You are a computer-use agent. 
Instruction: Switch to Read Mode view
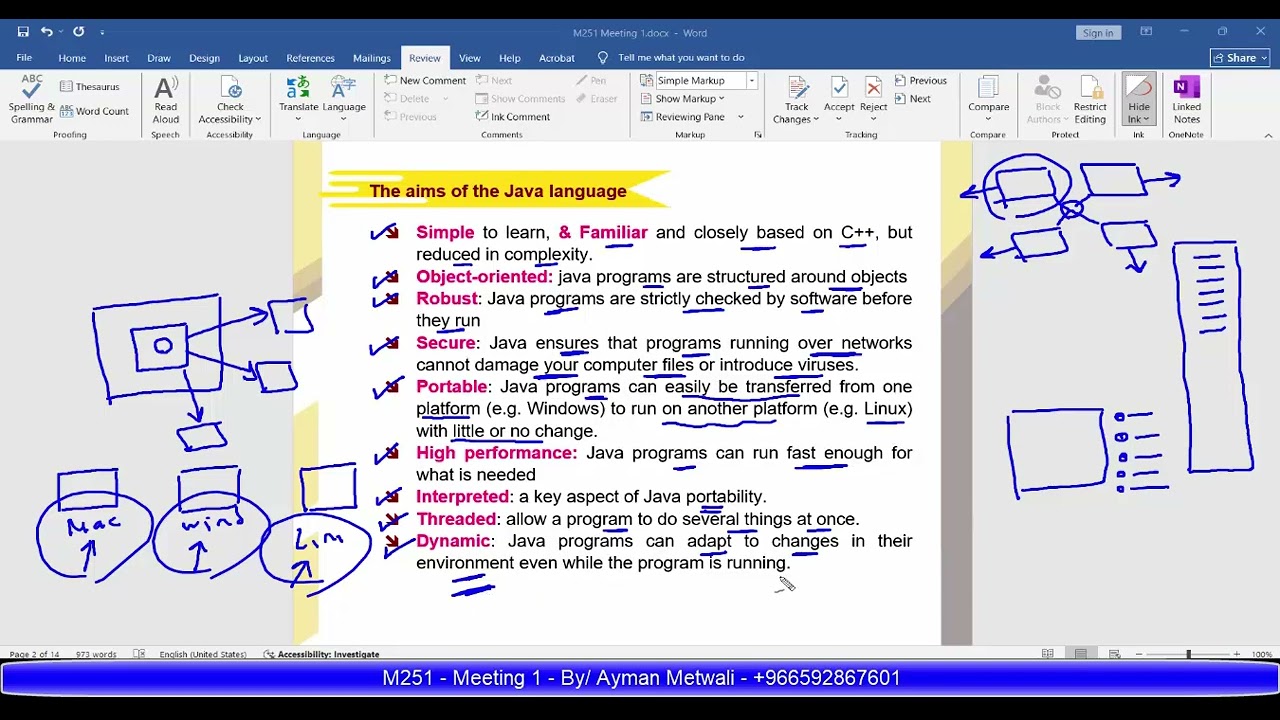point(1047,654)
